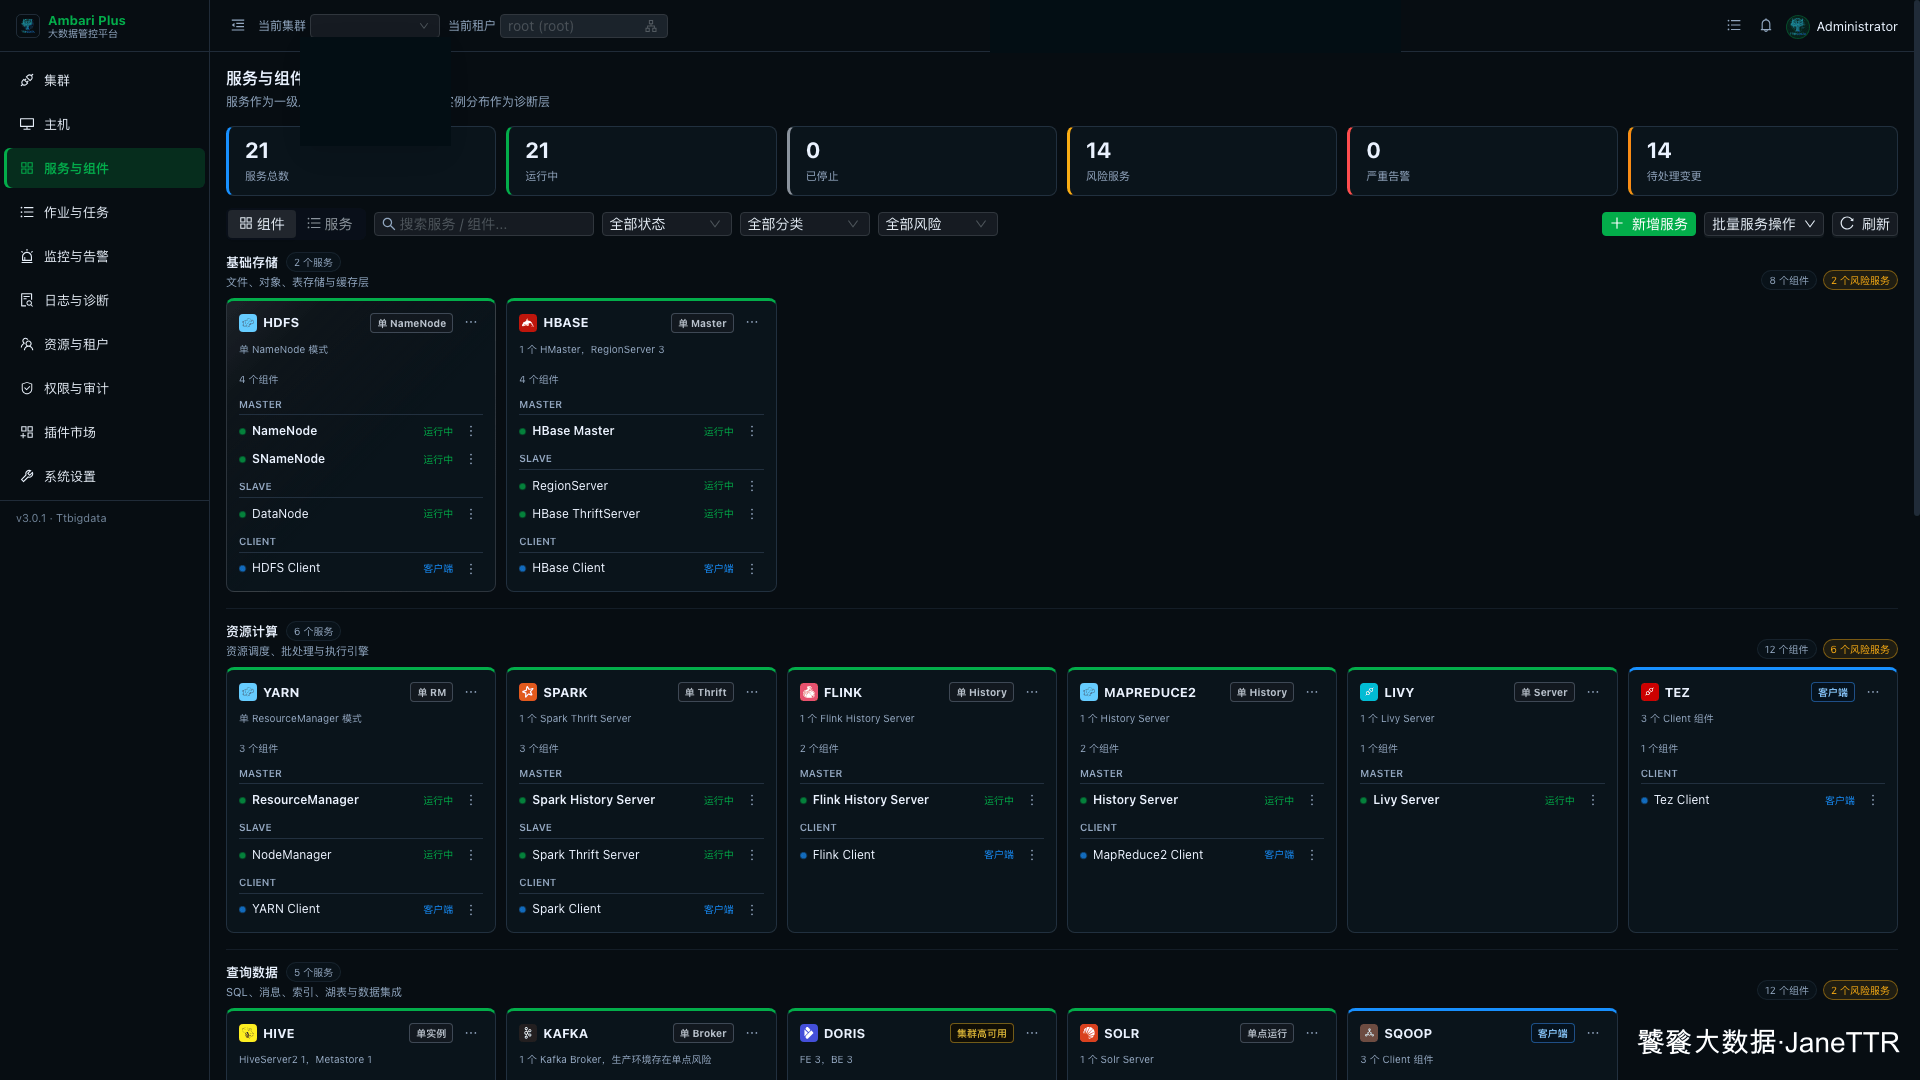Click the HBASE service icon
The height and width of the screenshot is (1080, 1920).
tap(528, 323)
